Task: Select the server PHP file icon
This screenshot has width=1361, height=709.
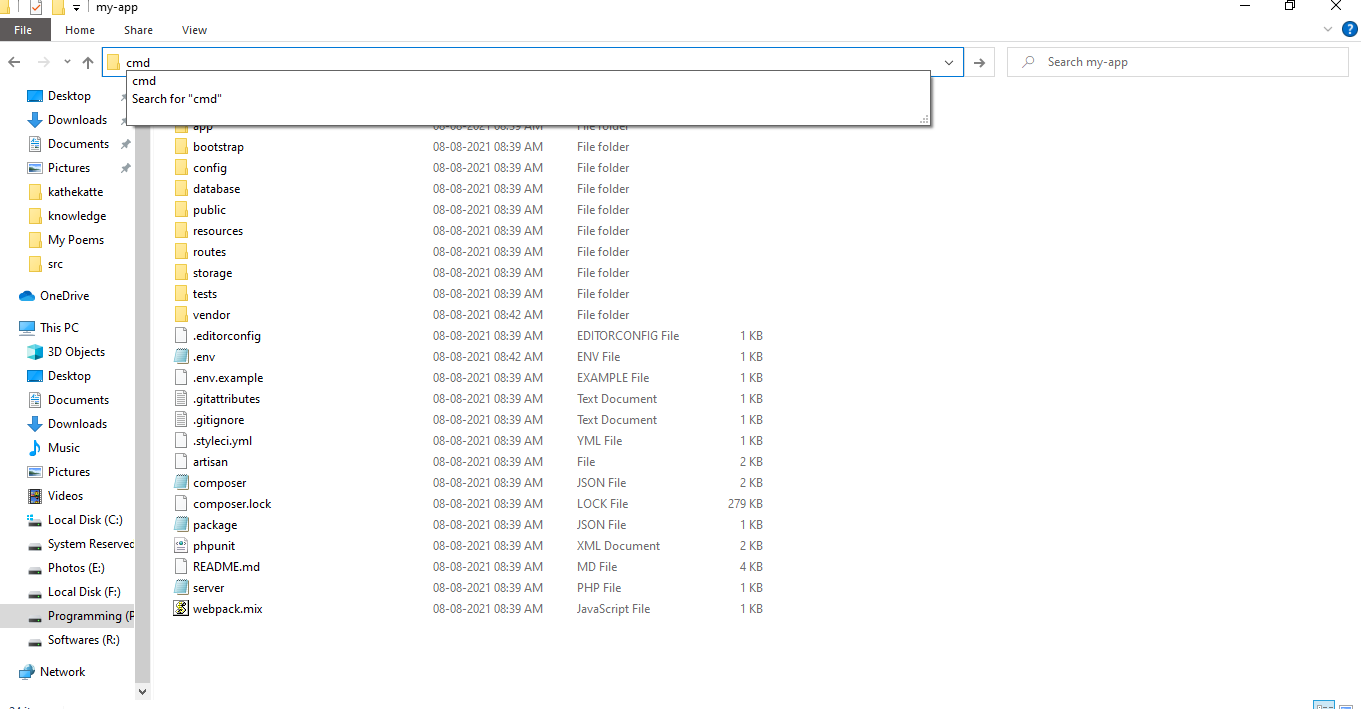Action: pos(181,588)
